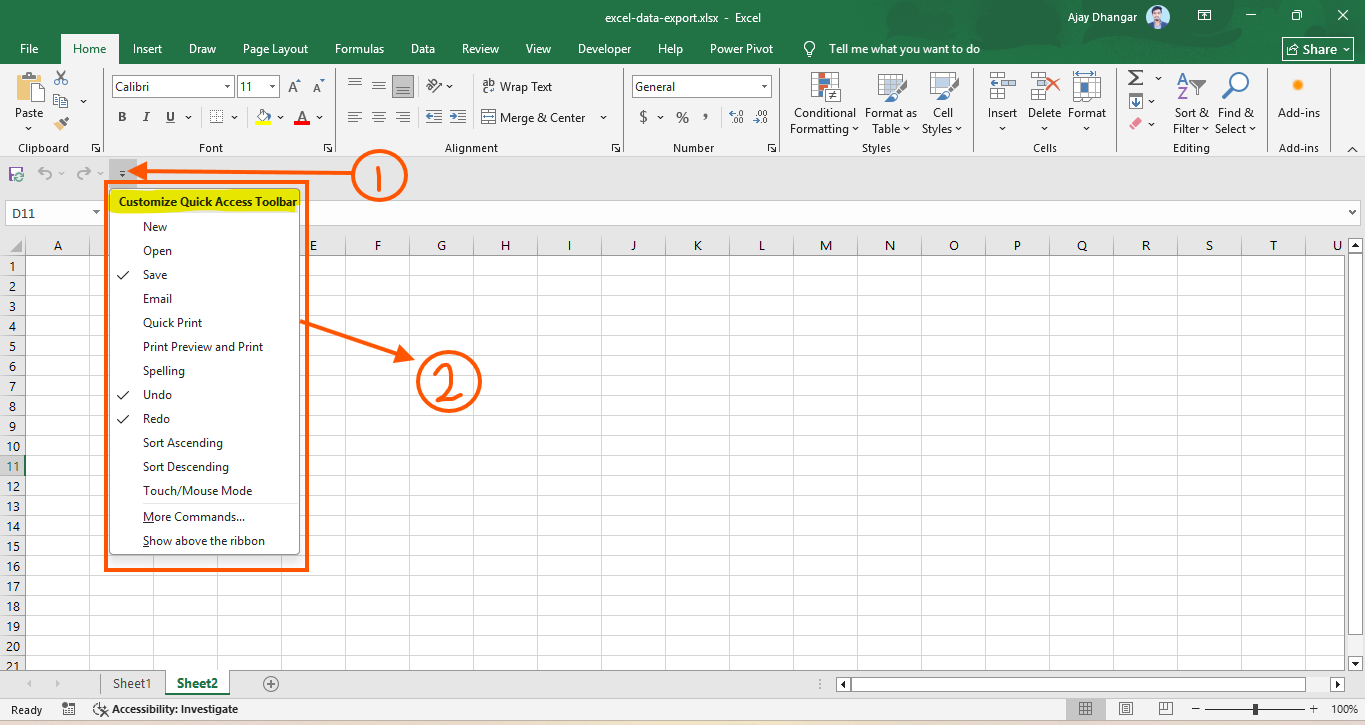Switch to the Insert ribbon tab
Image resolution: width=1365 pixels, height=725 pixels.
coord(147,49)
